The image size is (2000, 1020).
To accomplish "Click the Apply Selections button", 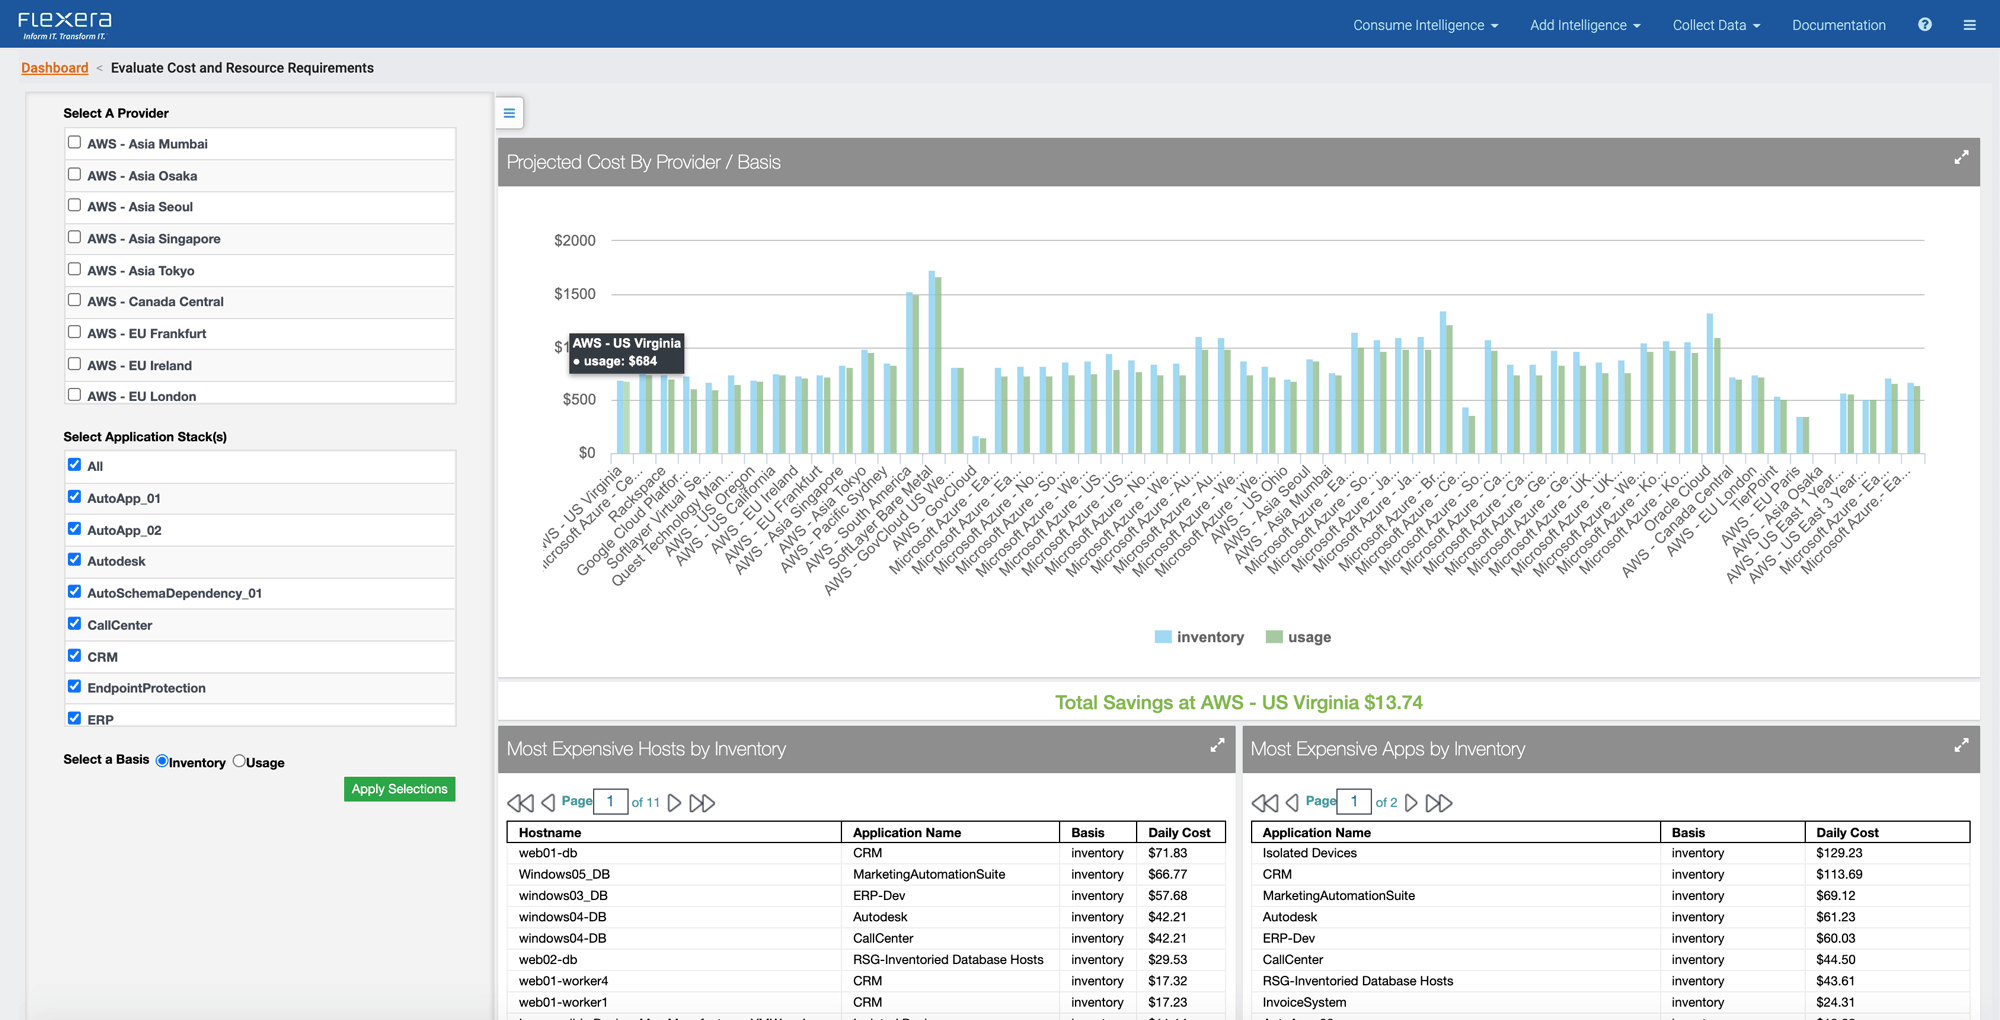I will tap(399, 789).
